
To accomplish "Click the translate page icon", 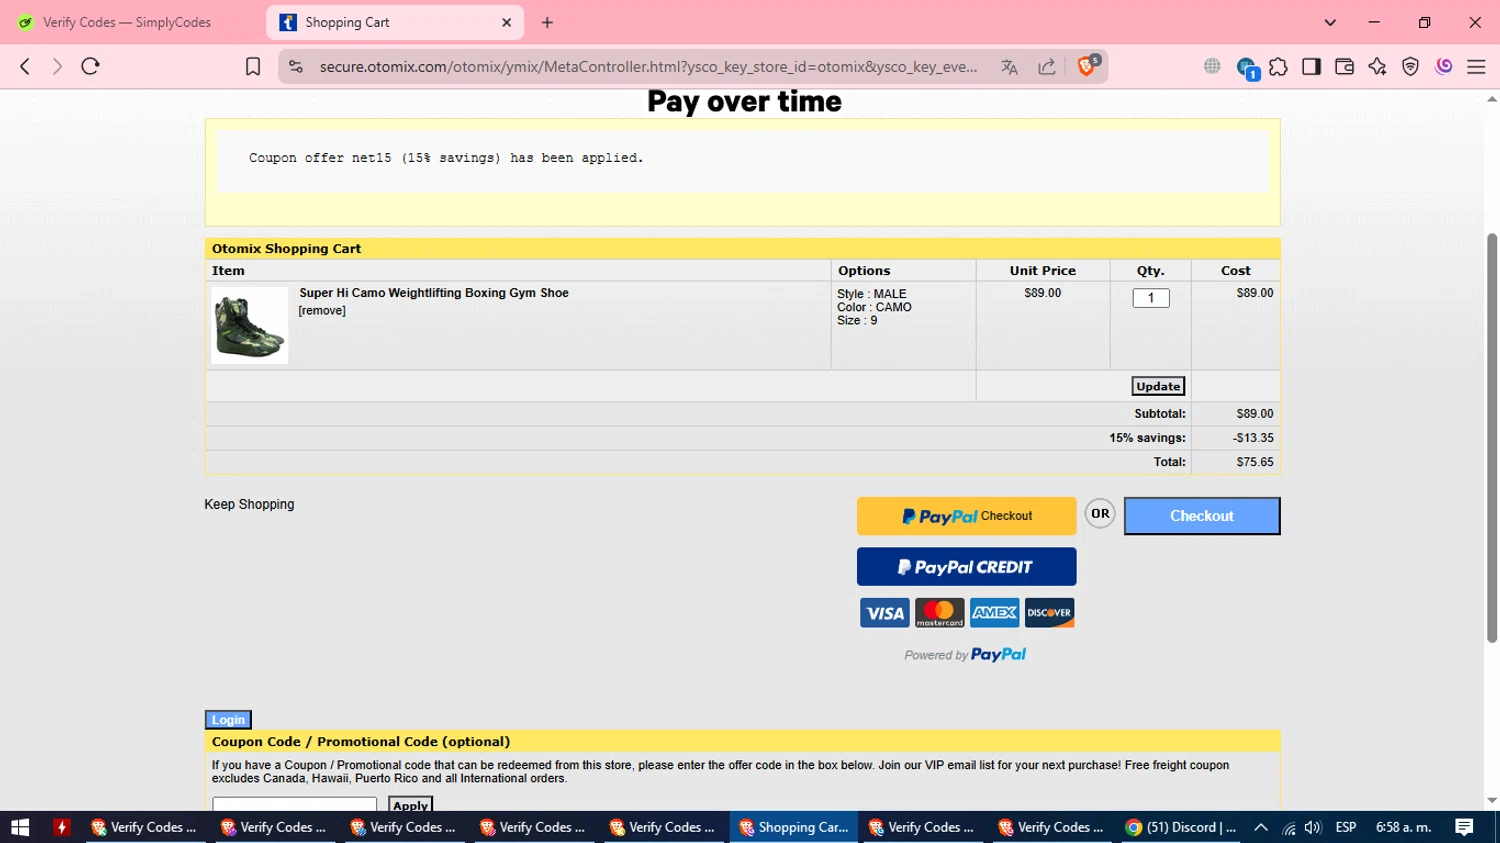I will click(x=1010, y=67).
